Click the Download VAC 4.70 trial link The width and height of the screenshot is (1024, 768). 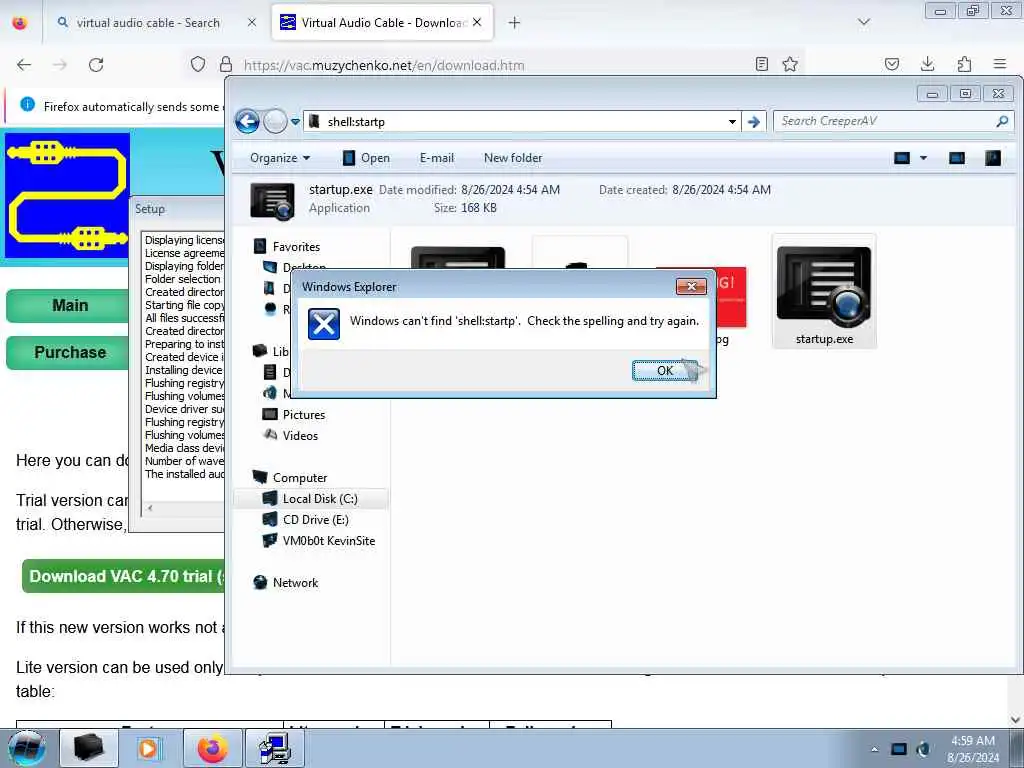124,577
